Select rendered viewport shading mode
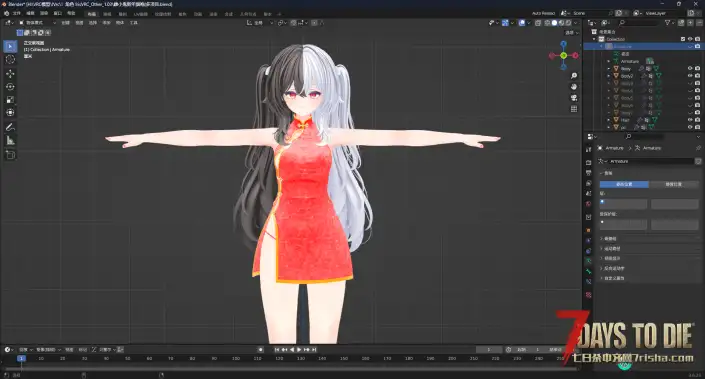705x379 pixels. click(568, 22)
